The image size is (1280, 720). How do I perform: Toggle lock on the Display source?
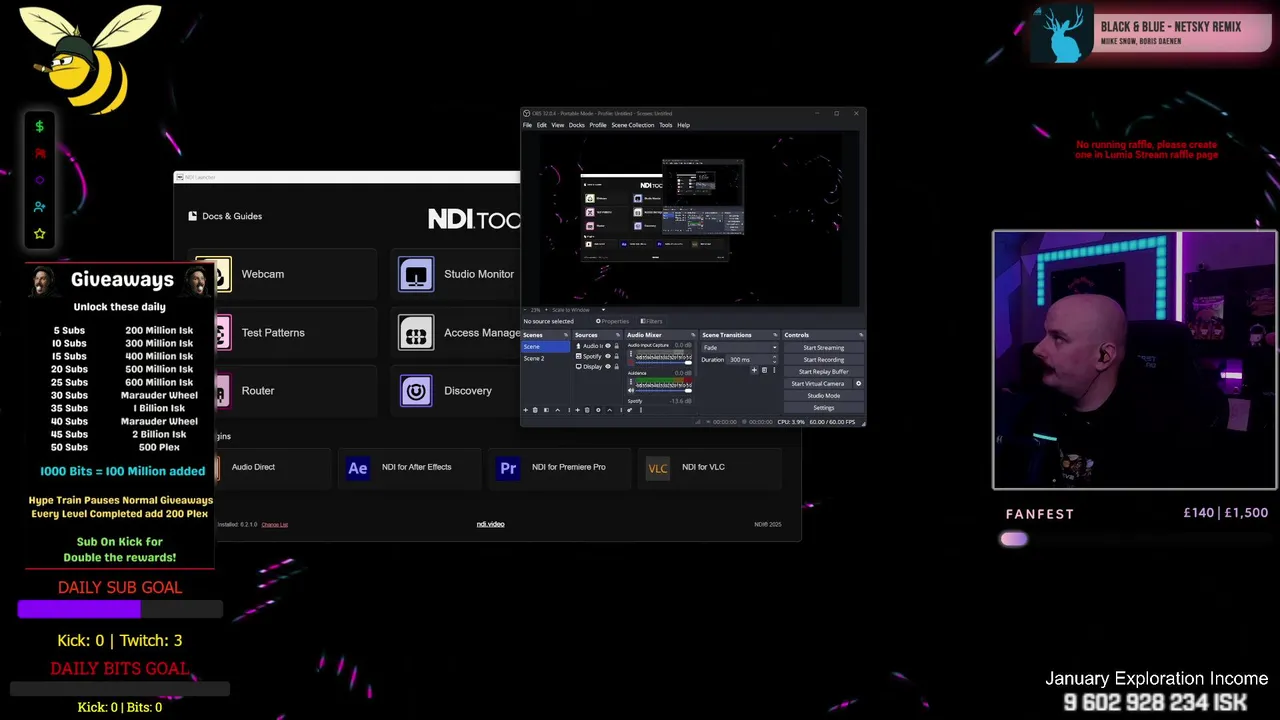coord(617,367)
